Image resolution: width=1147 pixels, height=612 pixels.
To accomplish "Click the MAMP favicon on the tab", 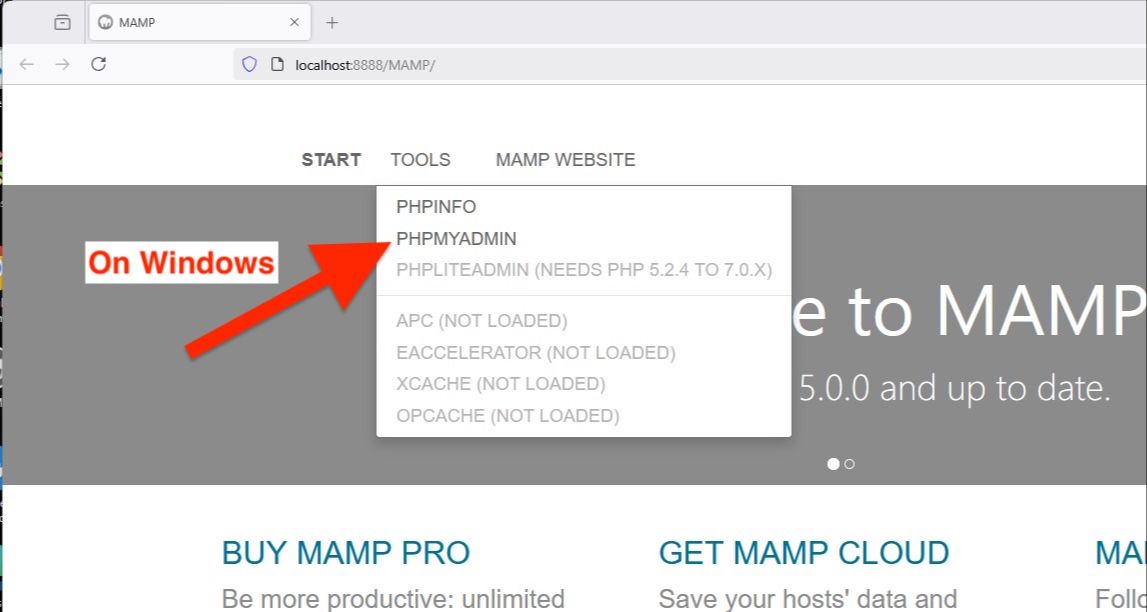I will click(105, 23).
